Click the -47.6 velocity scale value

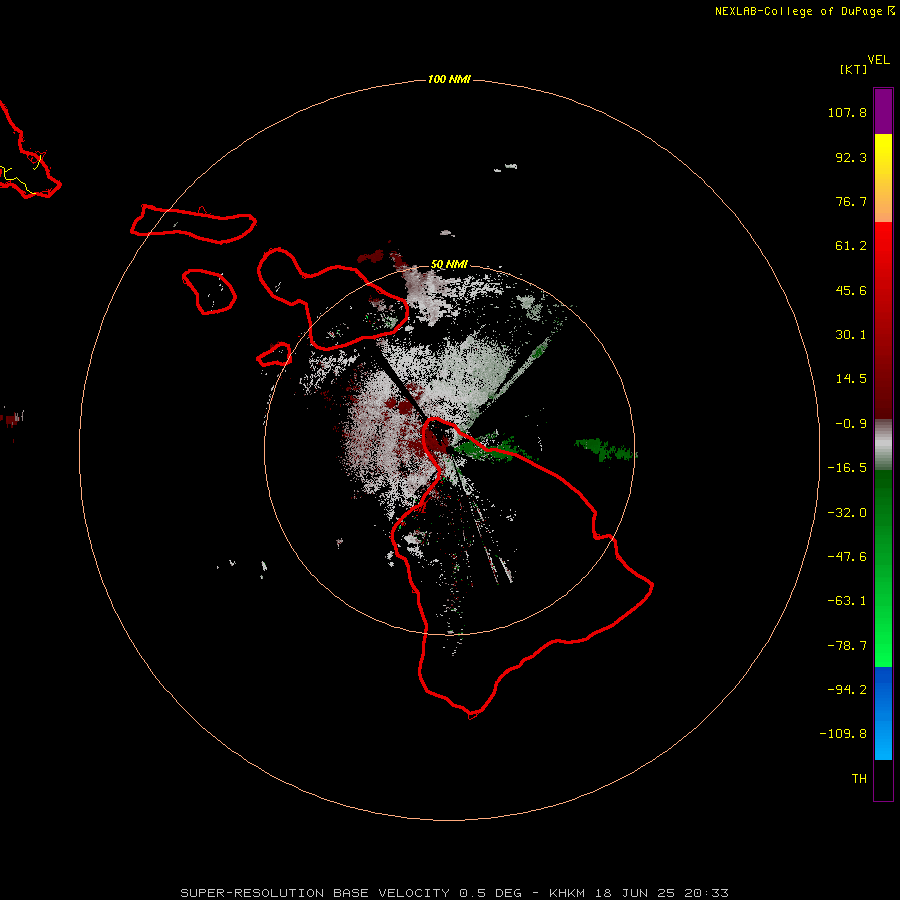(847, 557)
